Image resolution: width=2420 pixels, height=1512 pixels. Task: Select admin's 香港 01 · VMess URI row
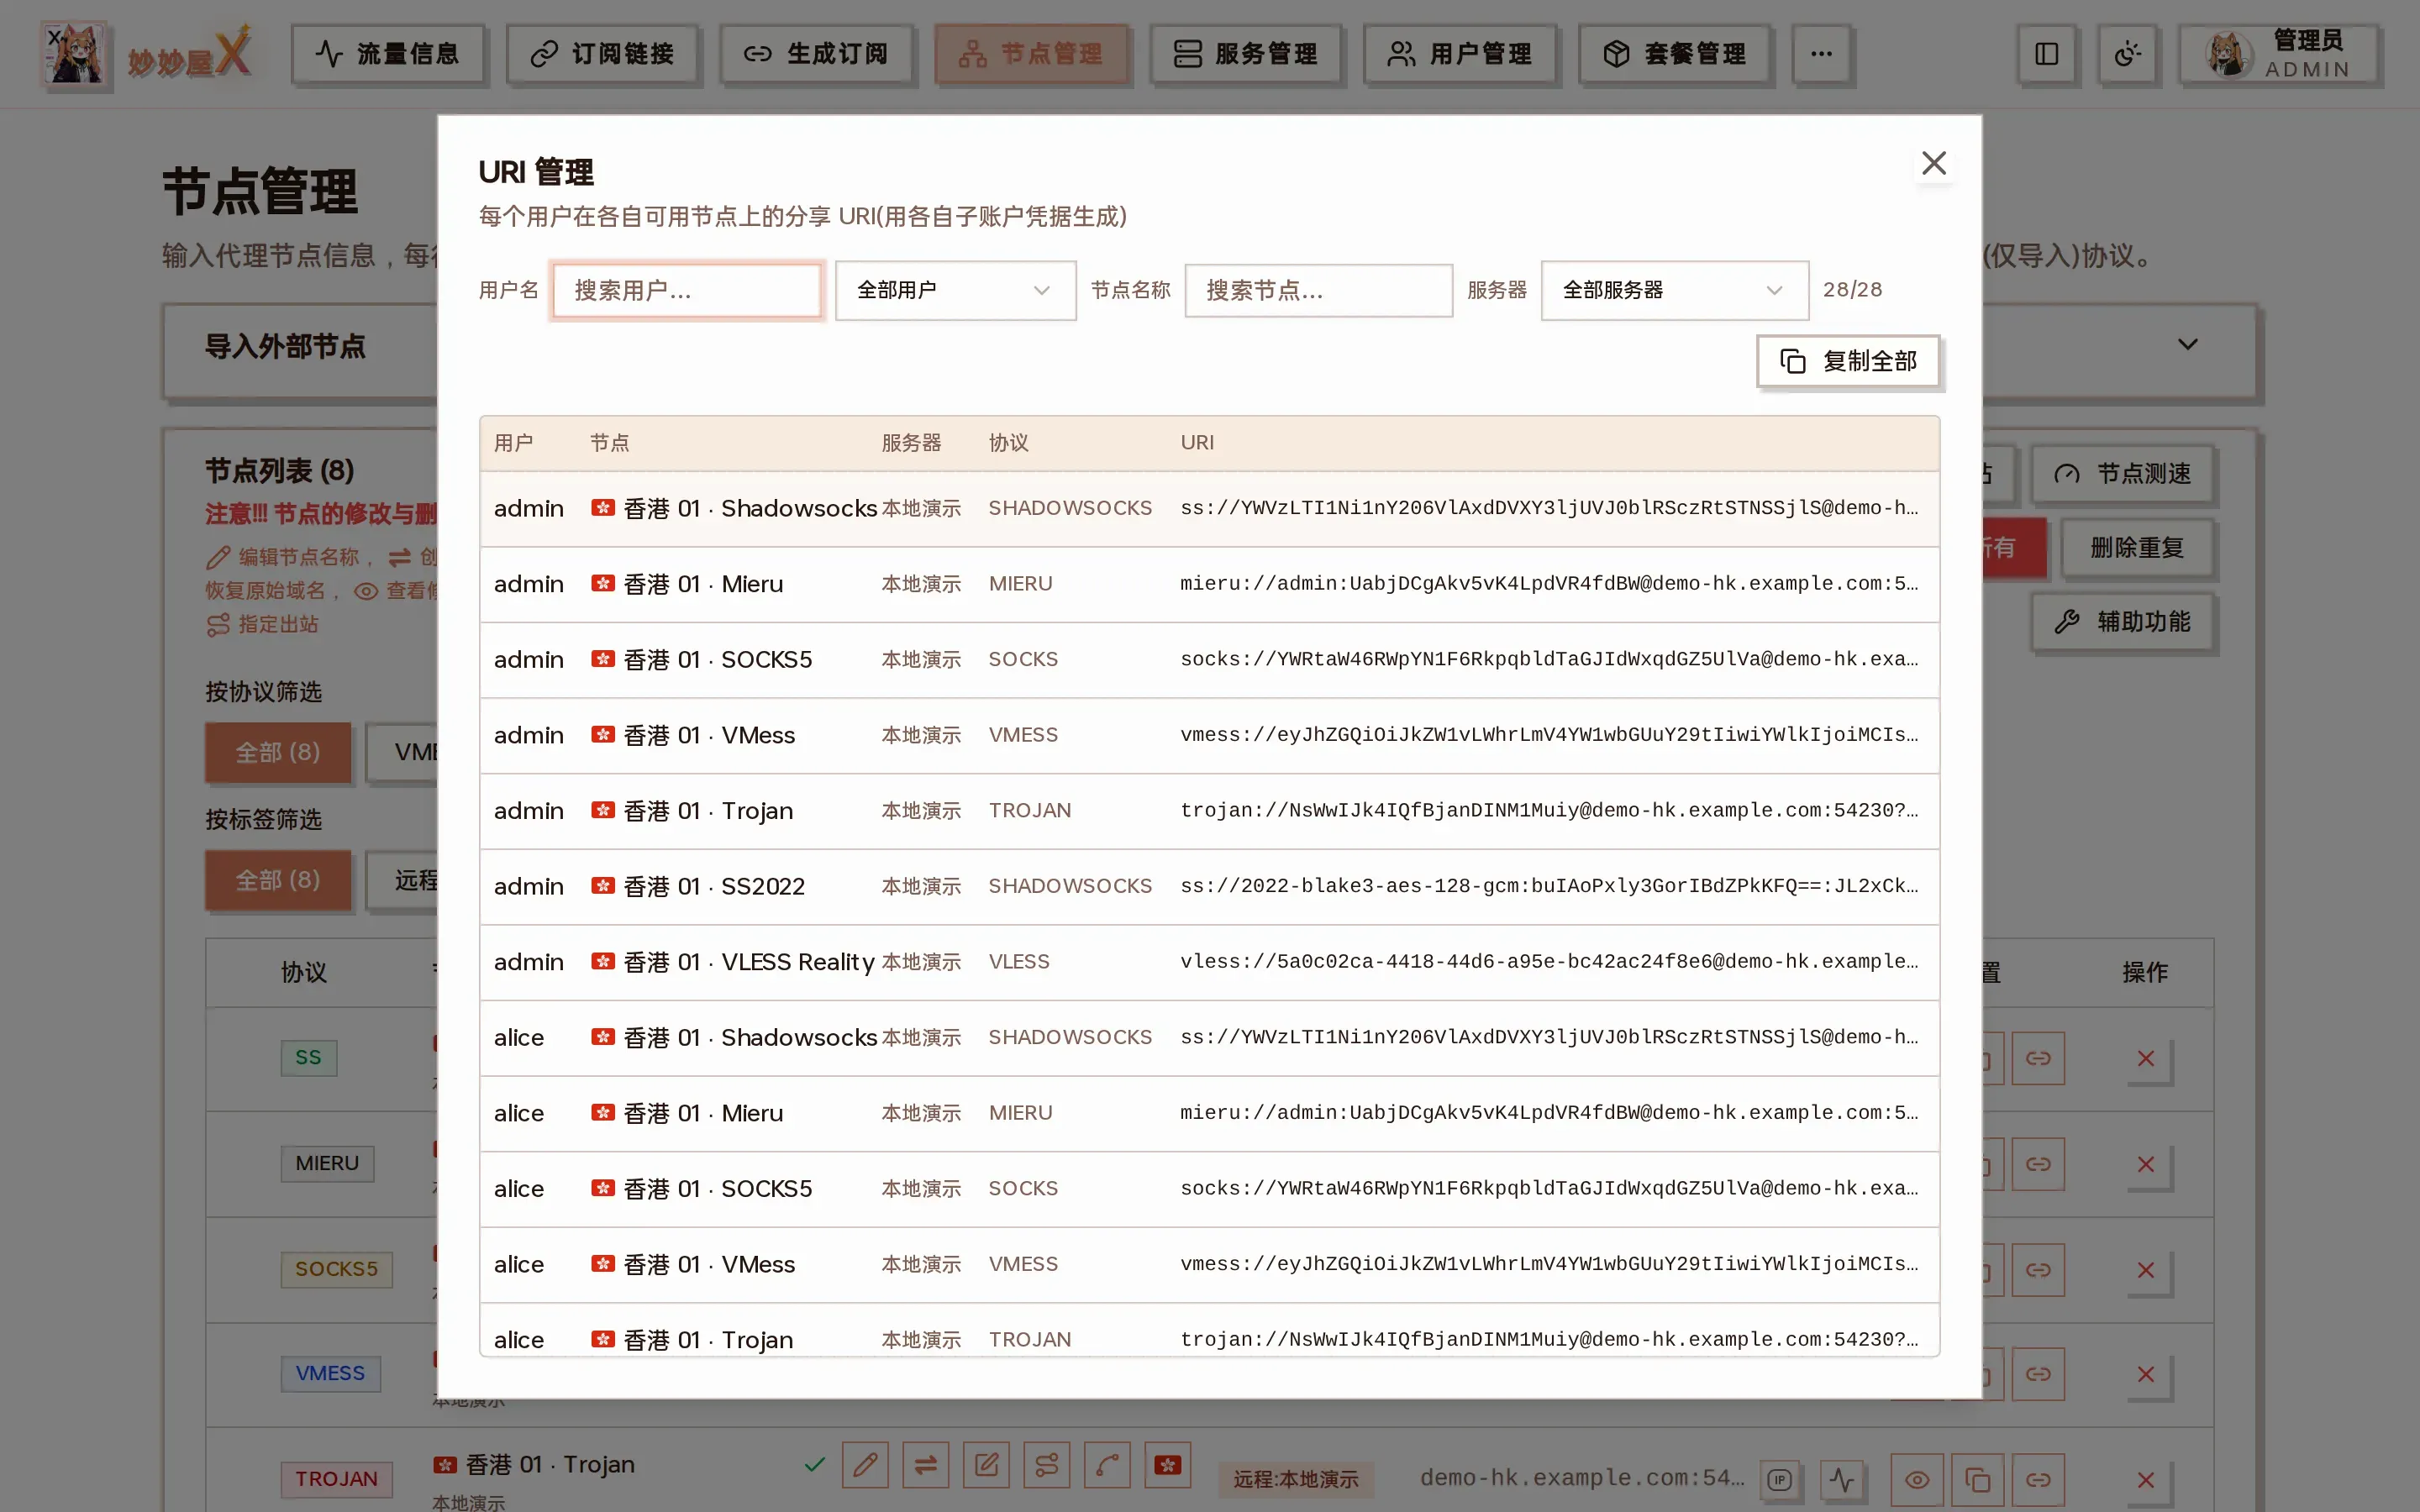coord(1209,736)
